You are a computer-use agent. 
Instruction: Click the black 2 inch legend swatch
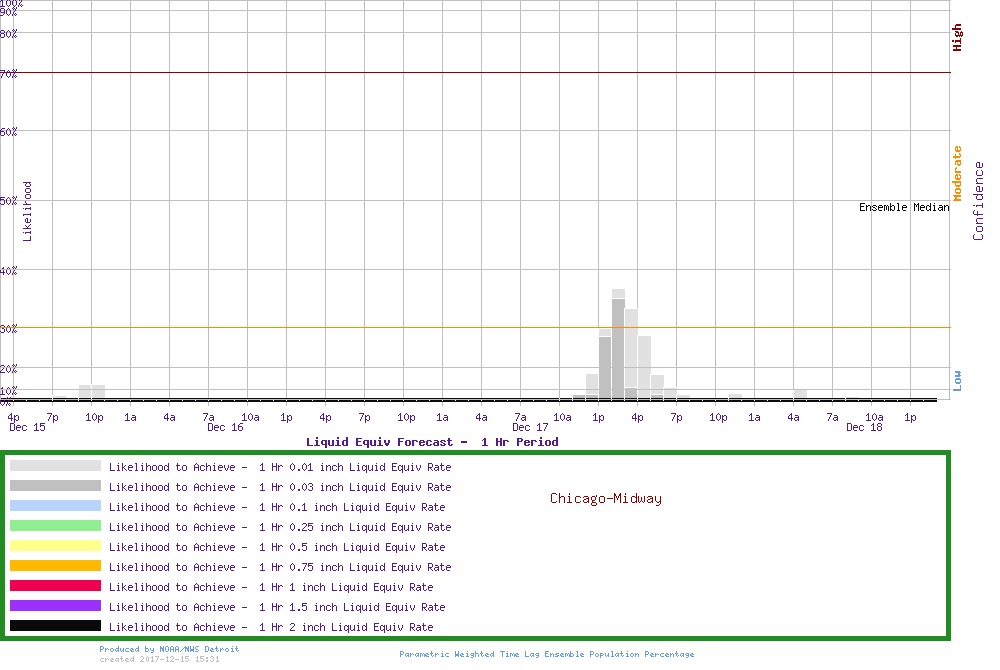55,626
